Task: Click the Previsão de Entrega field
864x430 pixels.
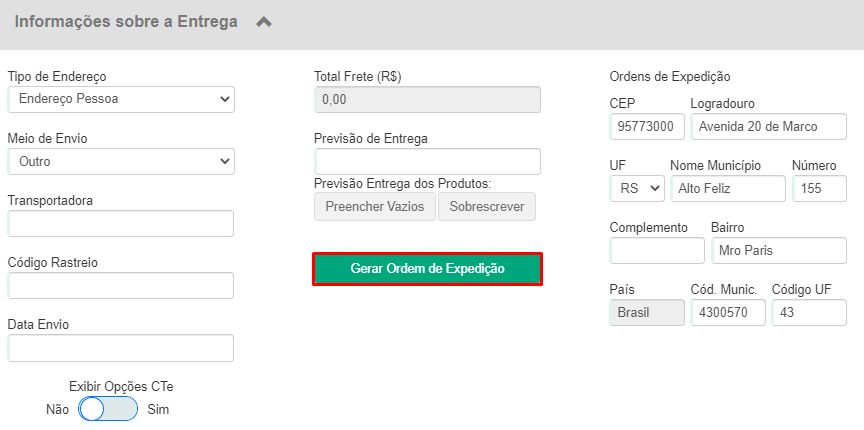Action: click(x=428, y=162)
